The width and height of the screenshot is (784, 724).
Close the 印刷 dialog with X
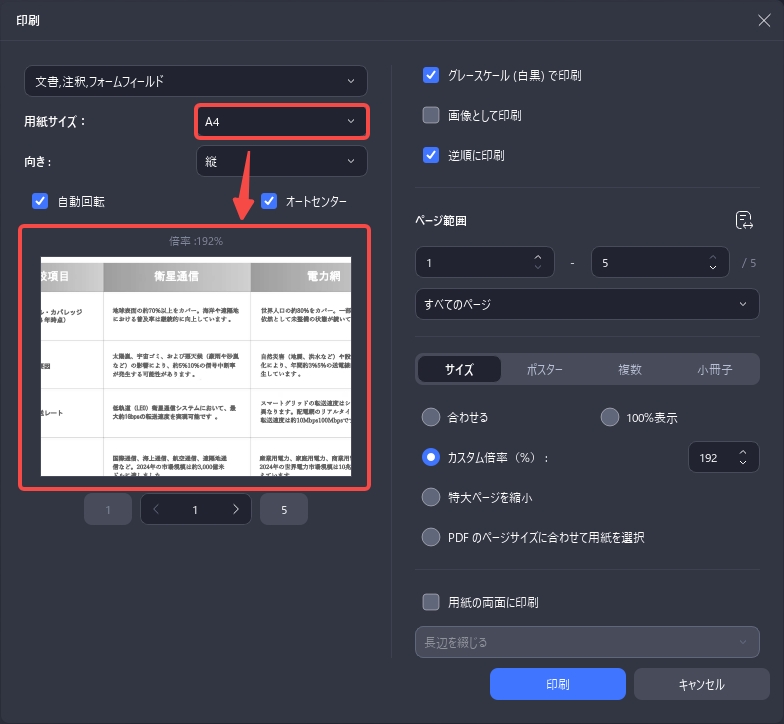764,20
